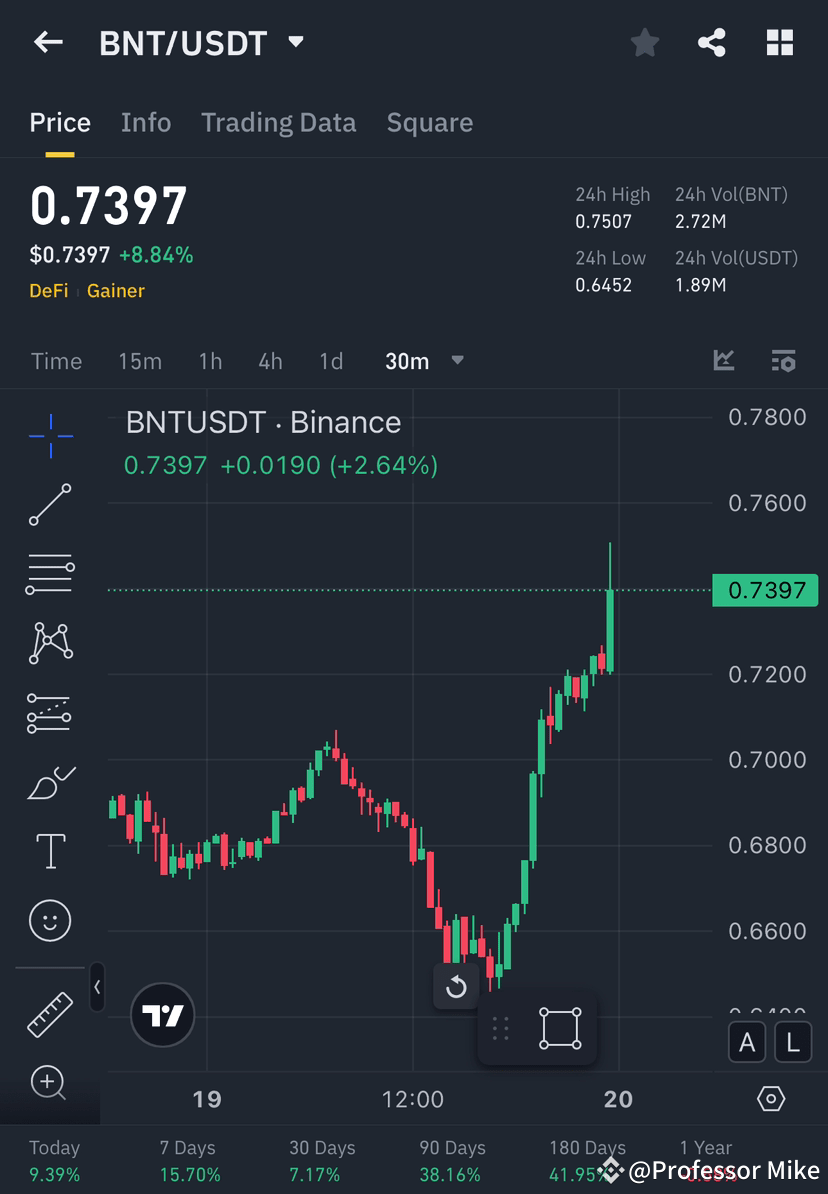Image resolution: width=828 pixels, height=1194 pixels.
Task: Select the rectangle selection tool in floating toolbar
Action: pyautogui.click(x=559, y=1028)
